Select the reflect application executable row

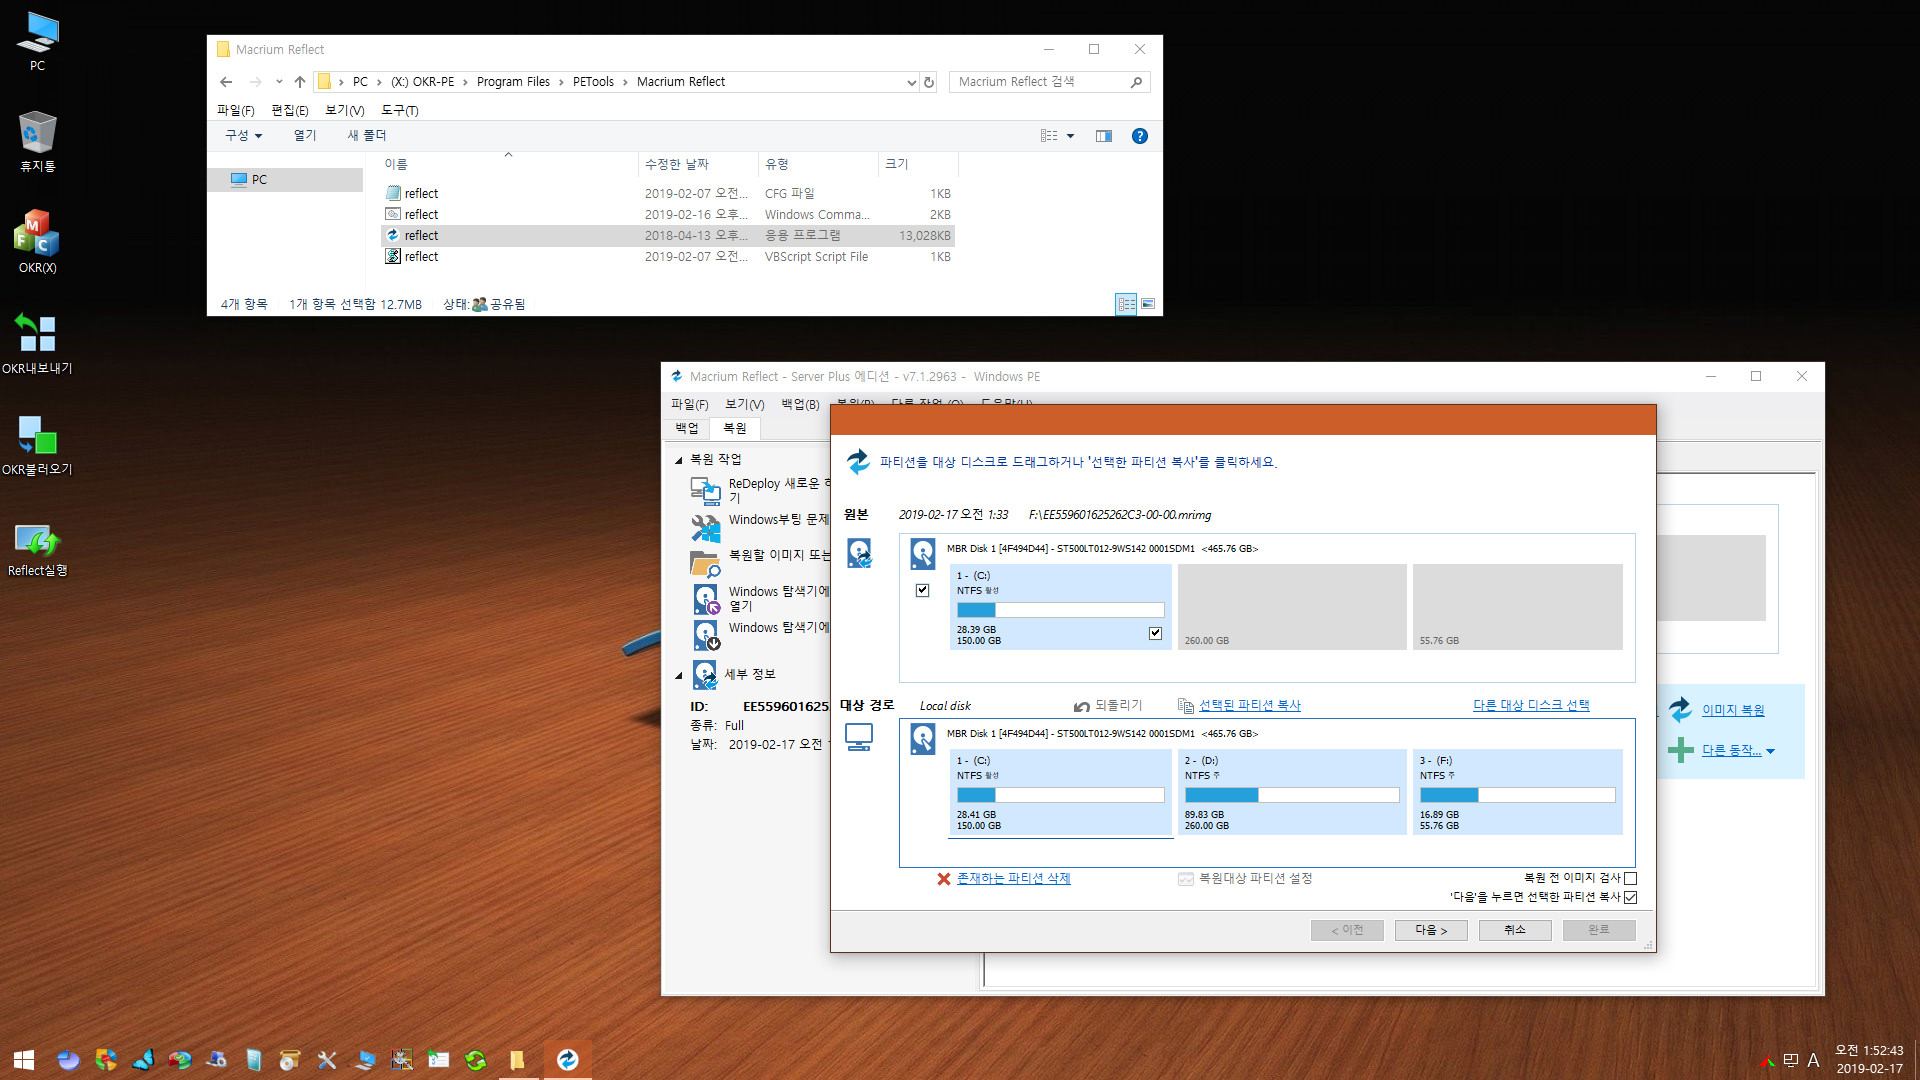[x=668, y=235]
